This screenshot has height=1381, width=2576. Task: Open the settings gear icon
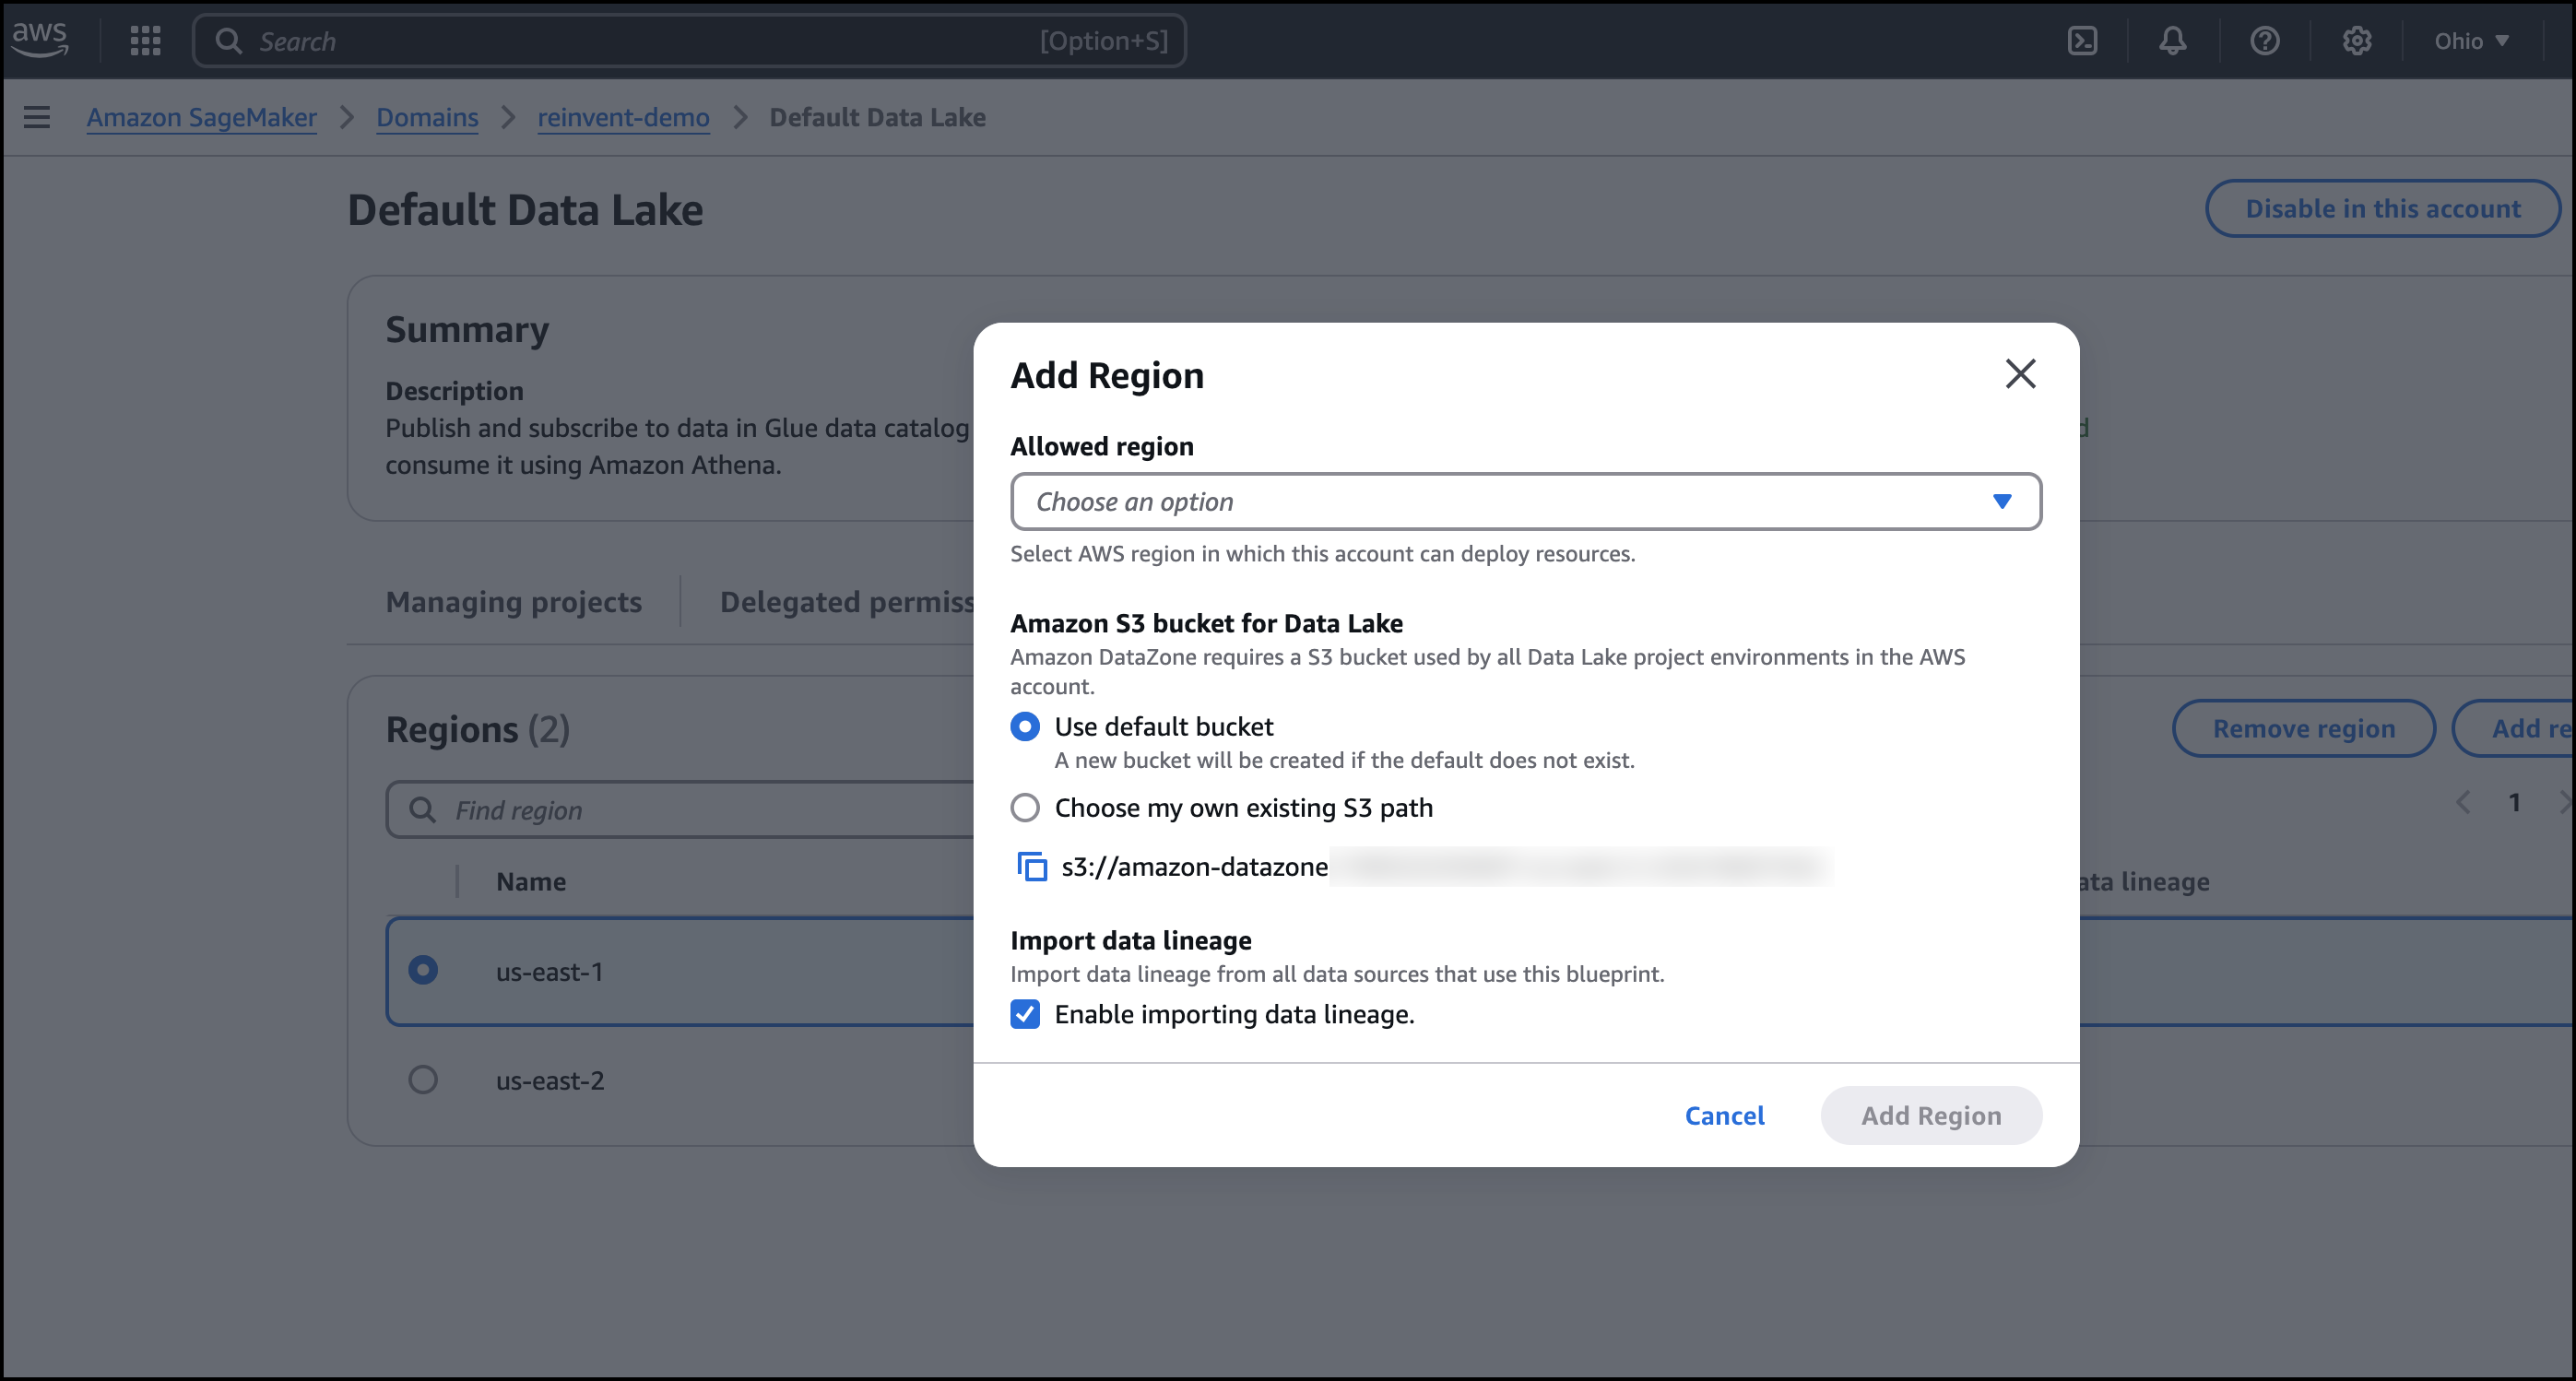tap(2356, 40)
